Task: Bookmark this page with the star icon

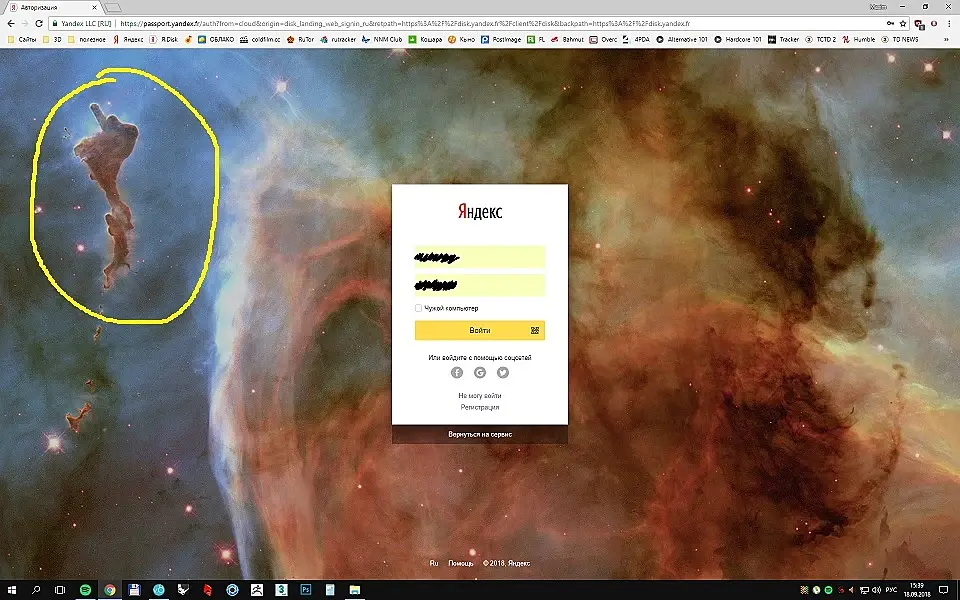Action: click(x=903, y=23)
